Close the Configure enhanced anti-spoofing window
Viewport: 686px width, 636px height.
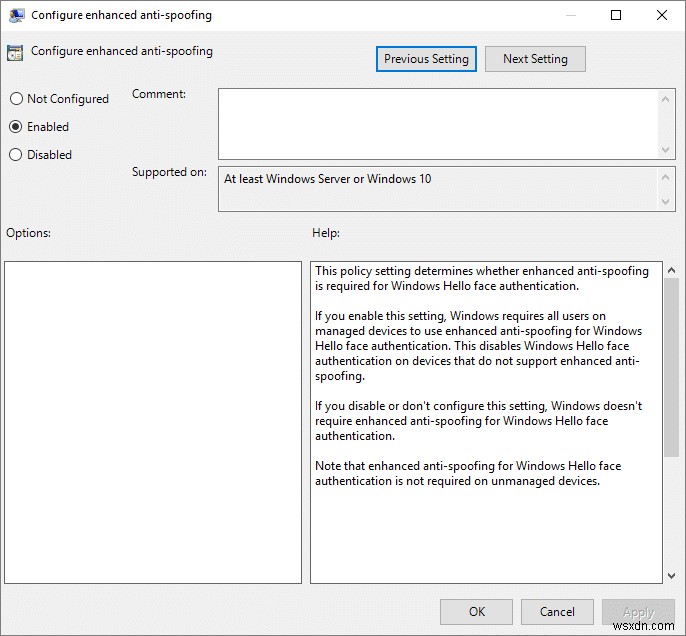662,15
